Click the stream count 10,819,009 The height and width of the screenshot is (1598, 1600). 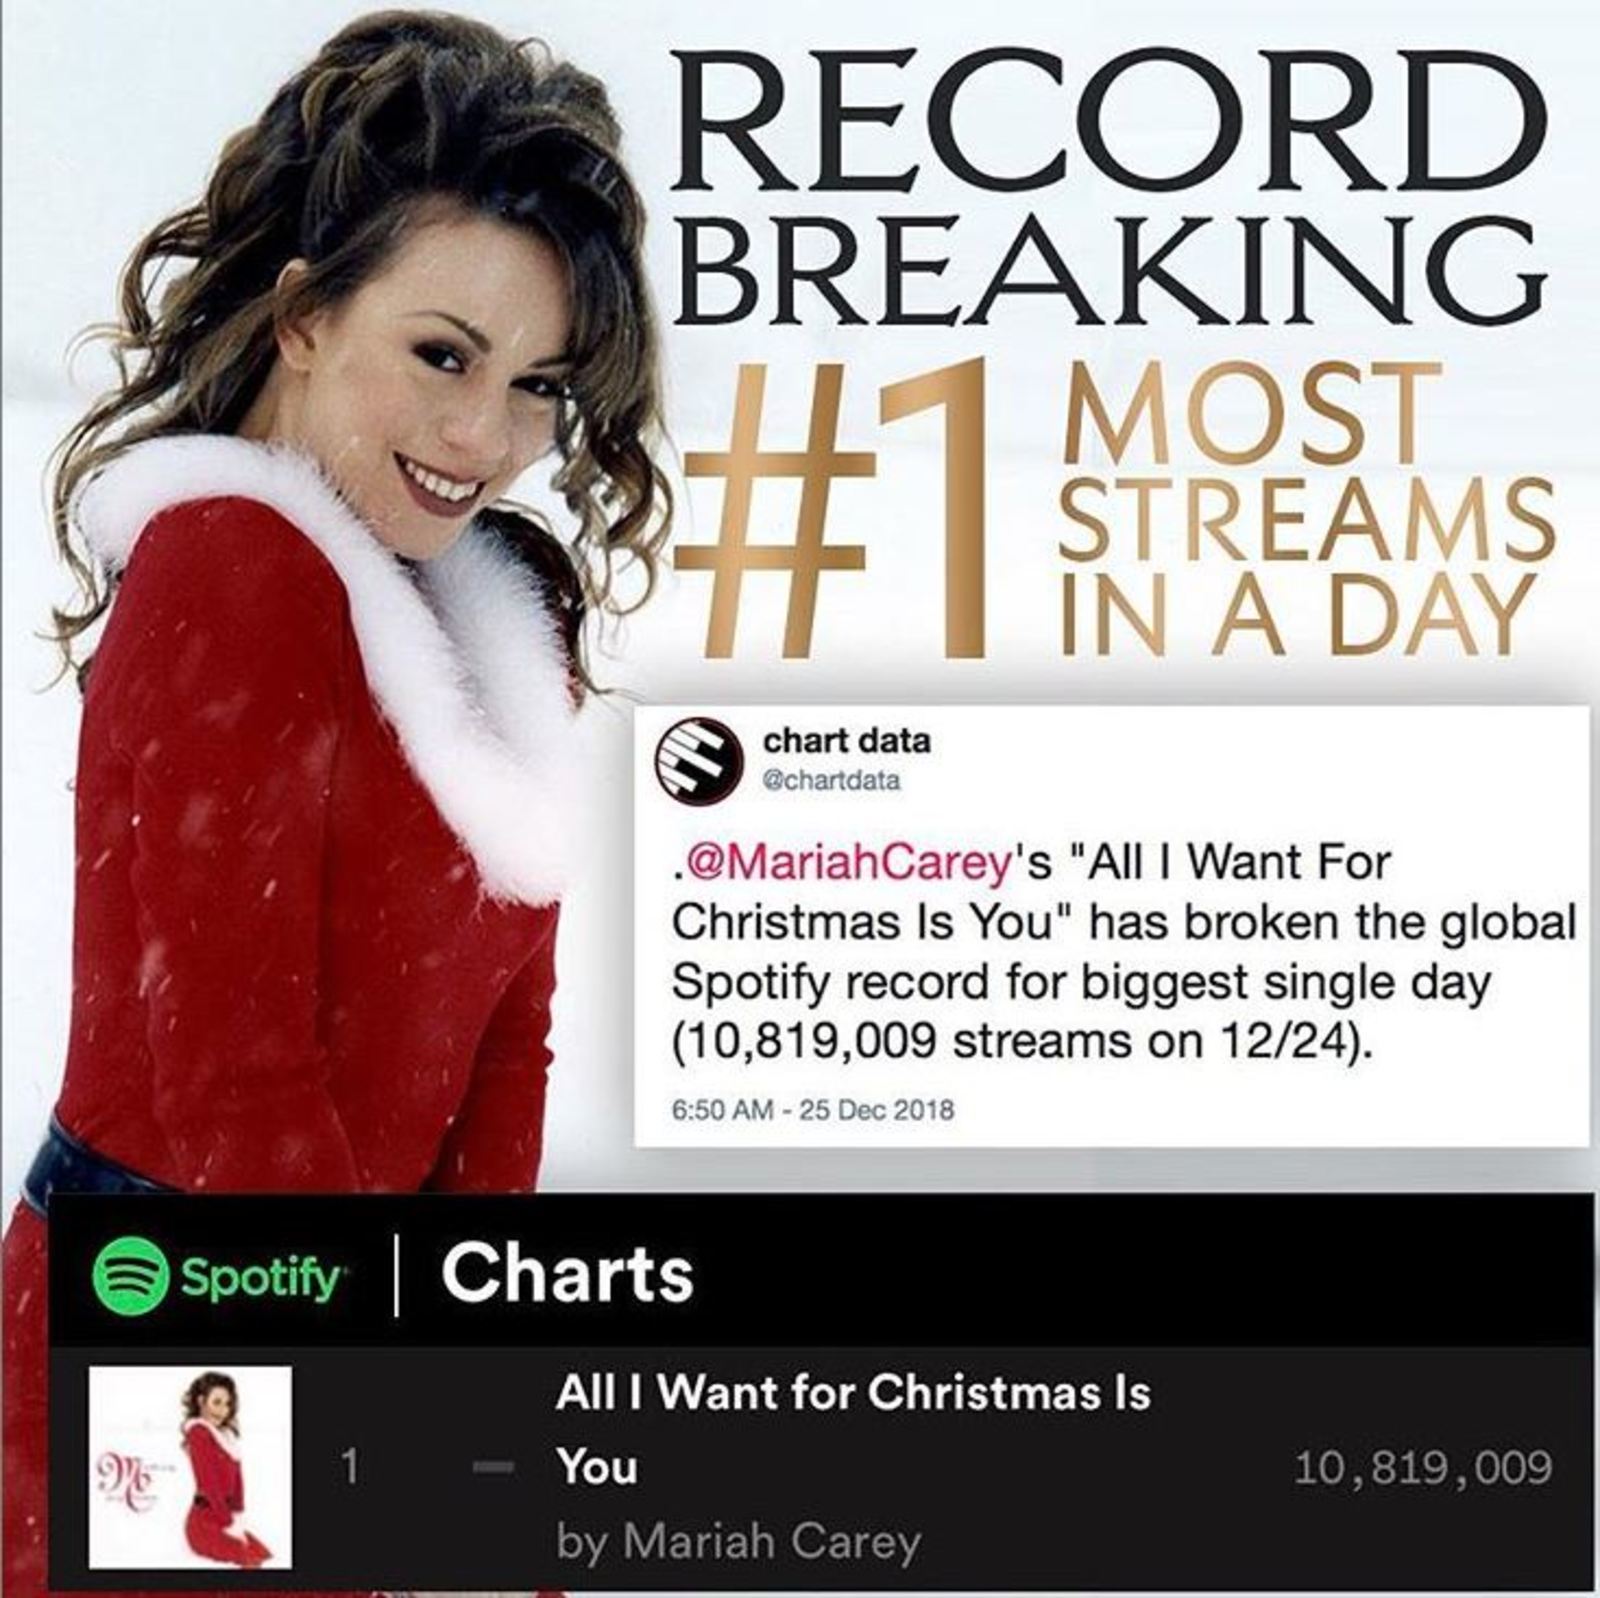(x=1423, y=1468)
